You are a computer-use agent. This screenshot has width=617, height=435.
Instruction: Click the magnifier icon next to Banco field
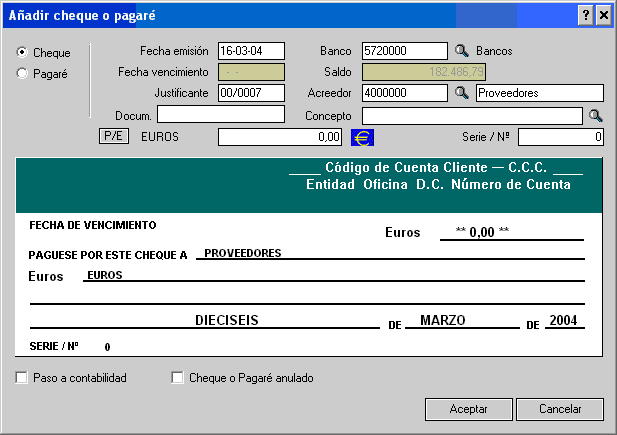pyautogui.click(x=461, y=51)
